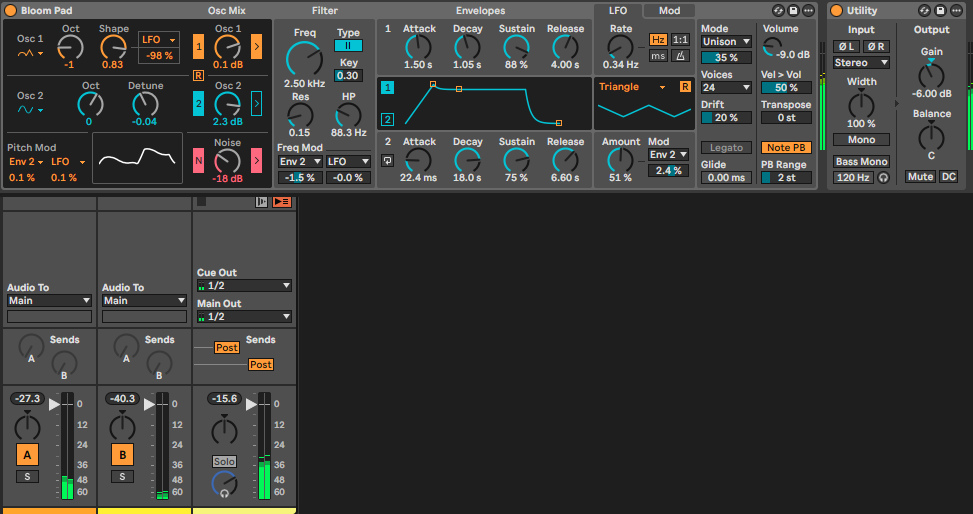Enable Legato mode
The image size is (973, 514).
(x=726, y=148)
